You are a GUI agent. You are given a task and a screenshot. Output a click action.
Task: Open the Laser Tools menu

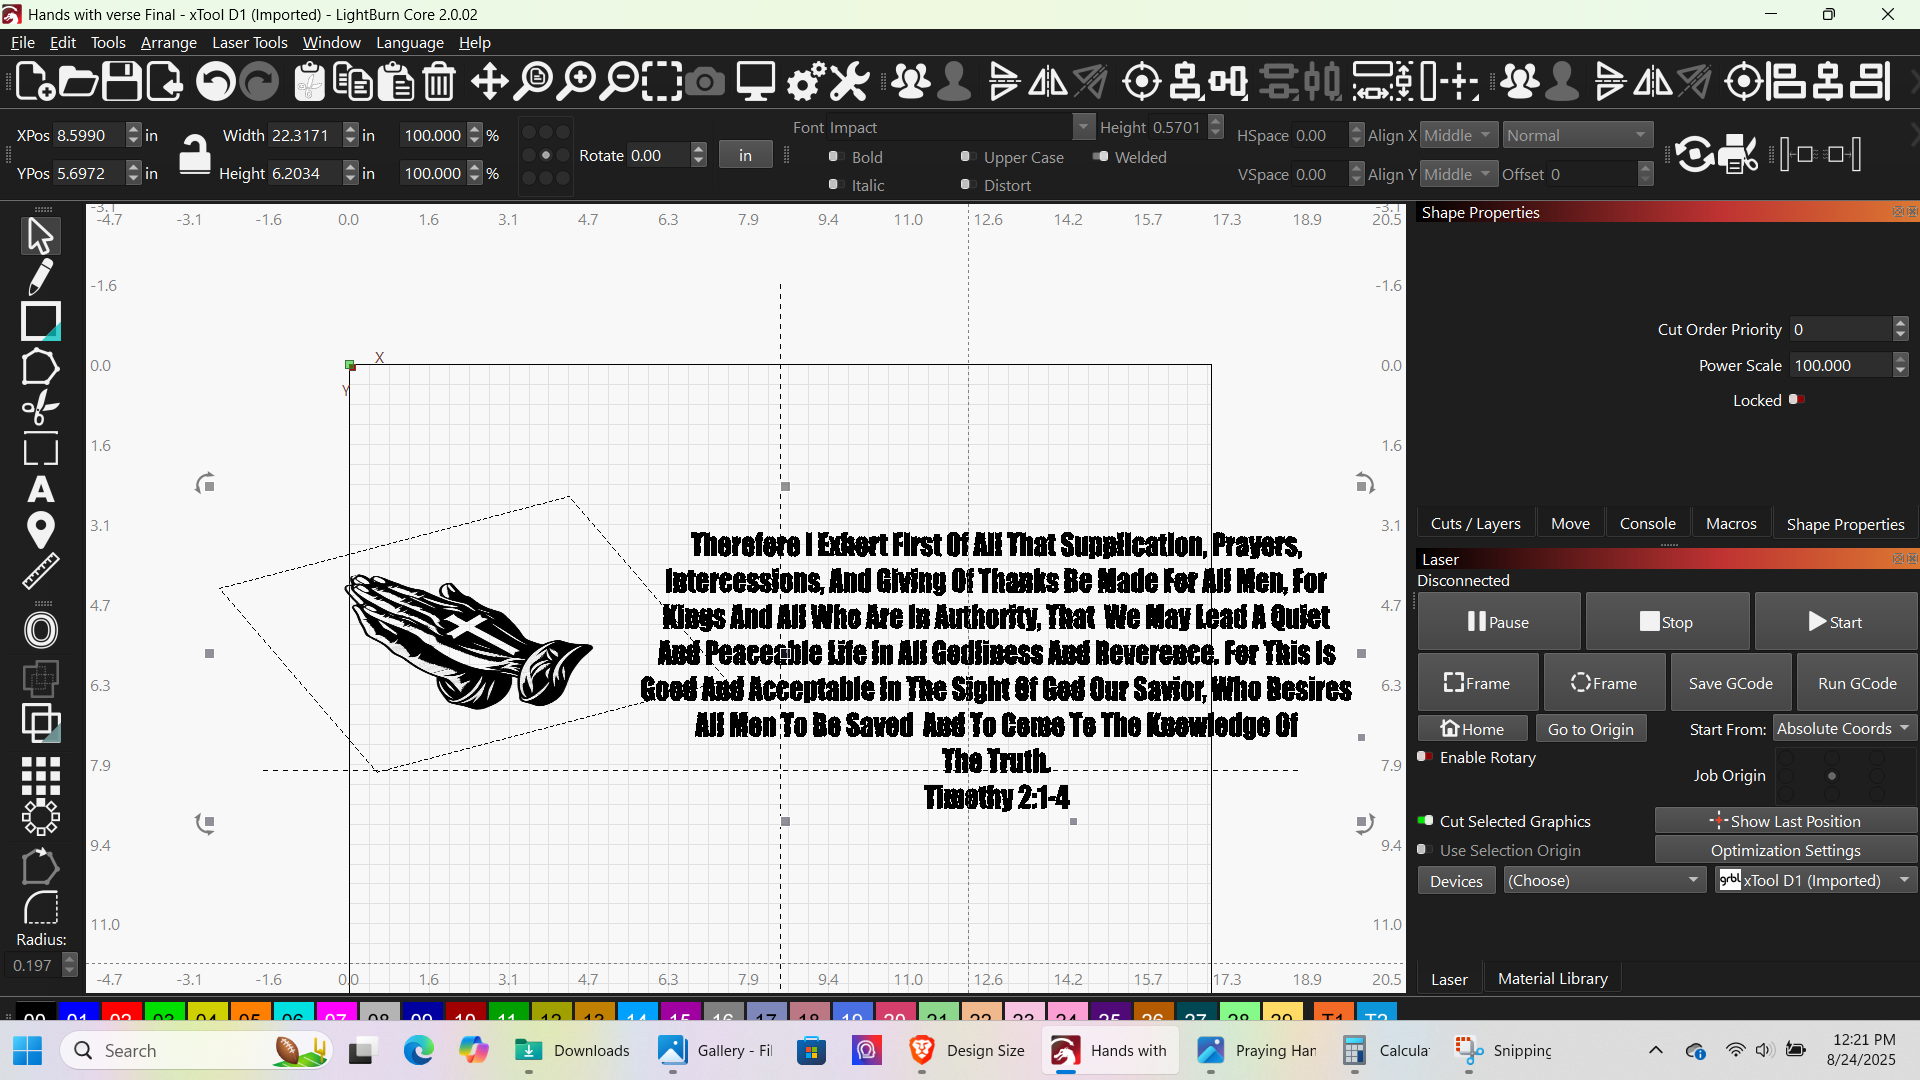[x=249, y=43]
